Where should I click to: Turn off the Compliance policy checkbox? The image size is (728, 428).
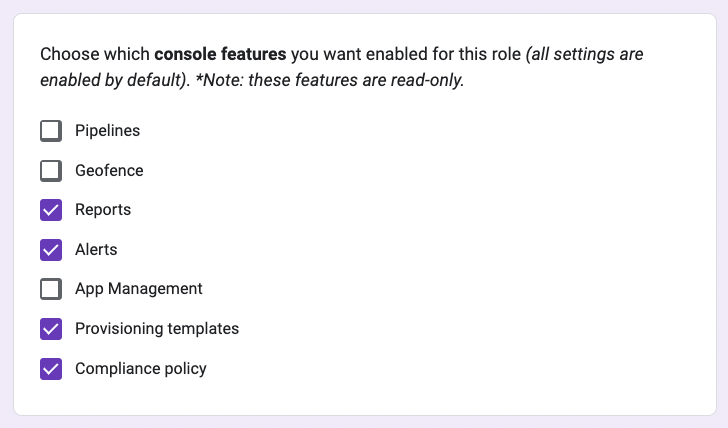pos(51,369)
